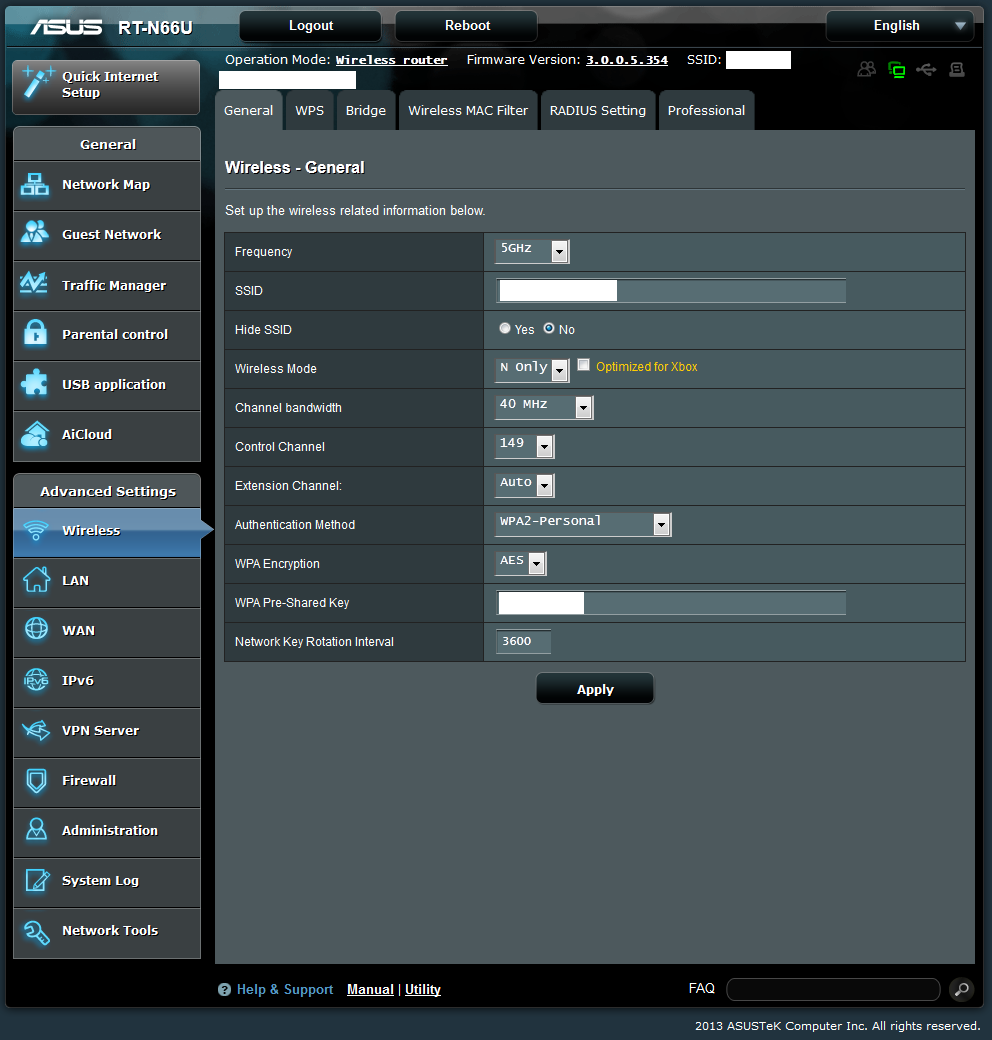This screenshot has height=1040, width=992.
Task: Click the Network Tools wrench icon
Action: 36,932
